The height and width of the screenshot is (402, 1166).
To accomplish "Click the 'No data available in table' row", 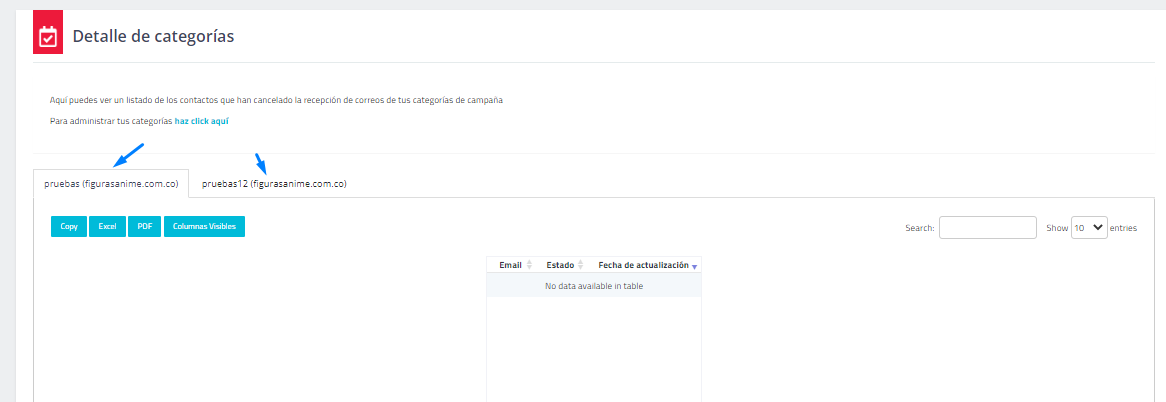I will click(593, 286).
